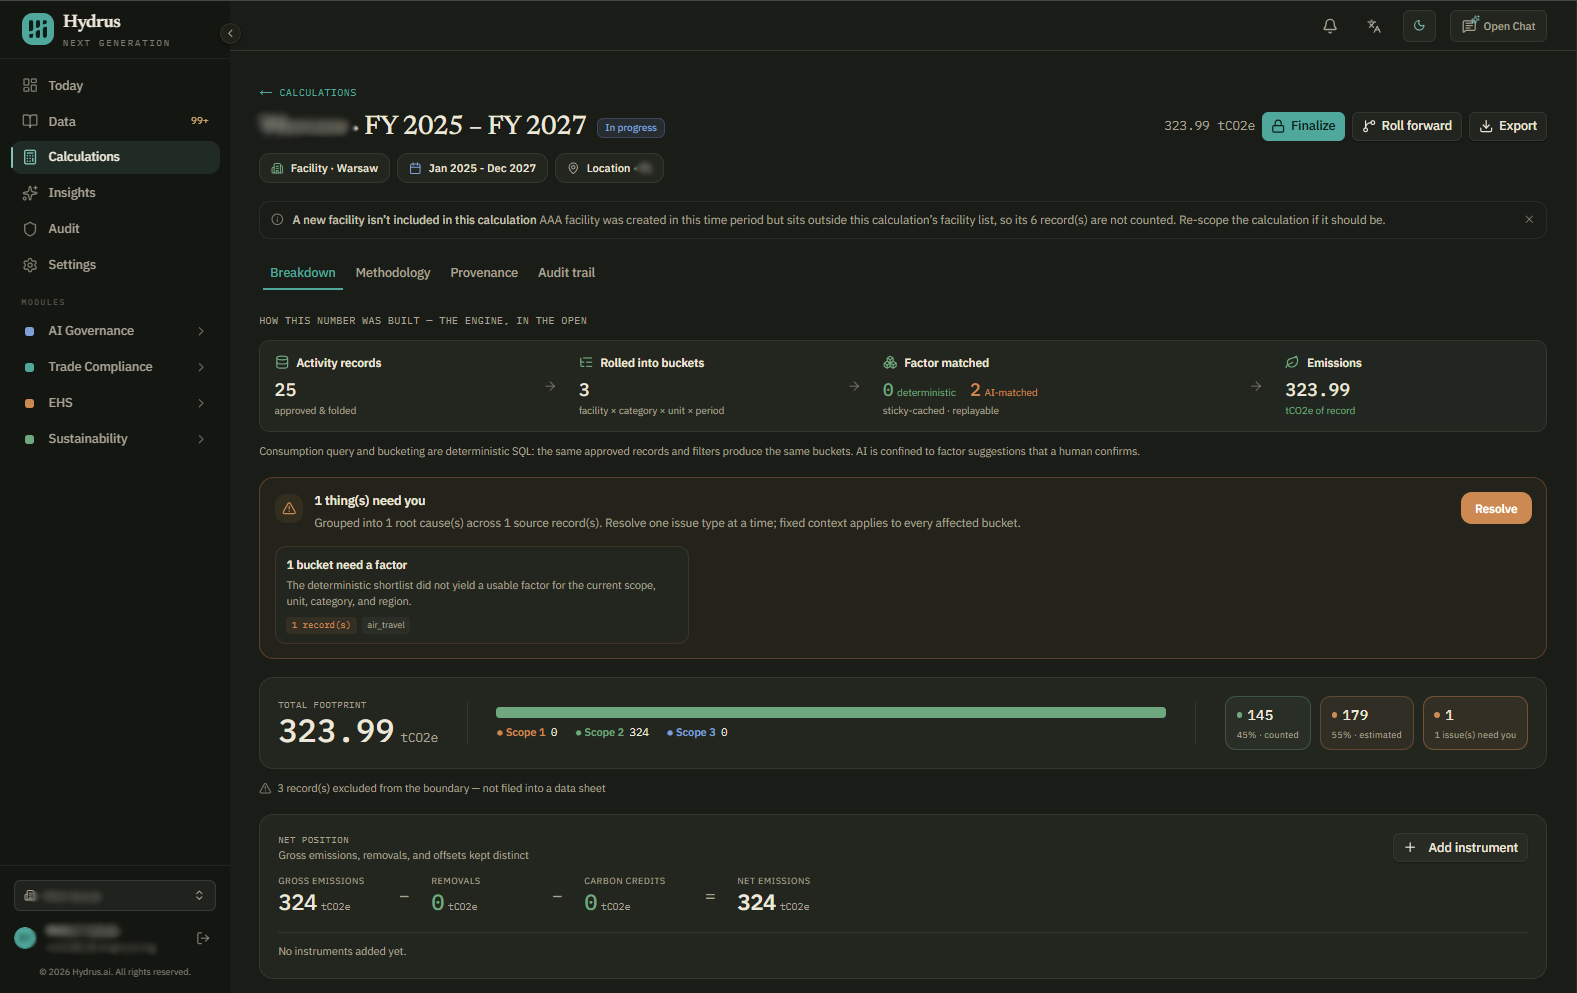
Task: Click the '1 record(s)' tag
Action: click(x=322, y=625)
